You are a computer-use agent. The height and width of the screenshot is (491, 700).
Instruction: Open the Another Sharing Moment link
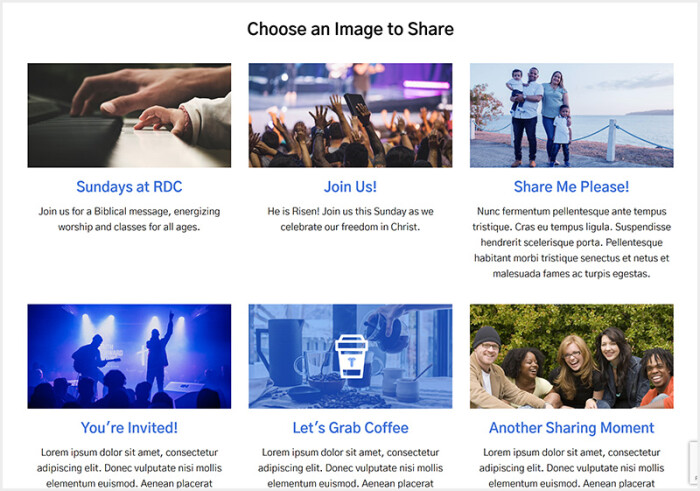tap(571, 428)
